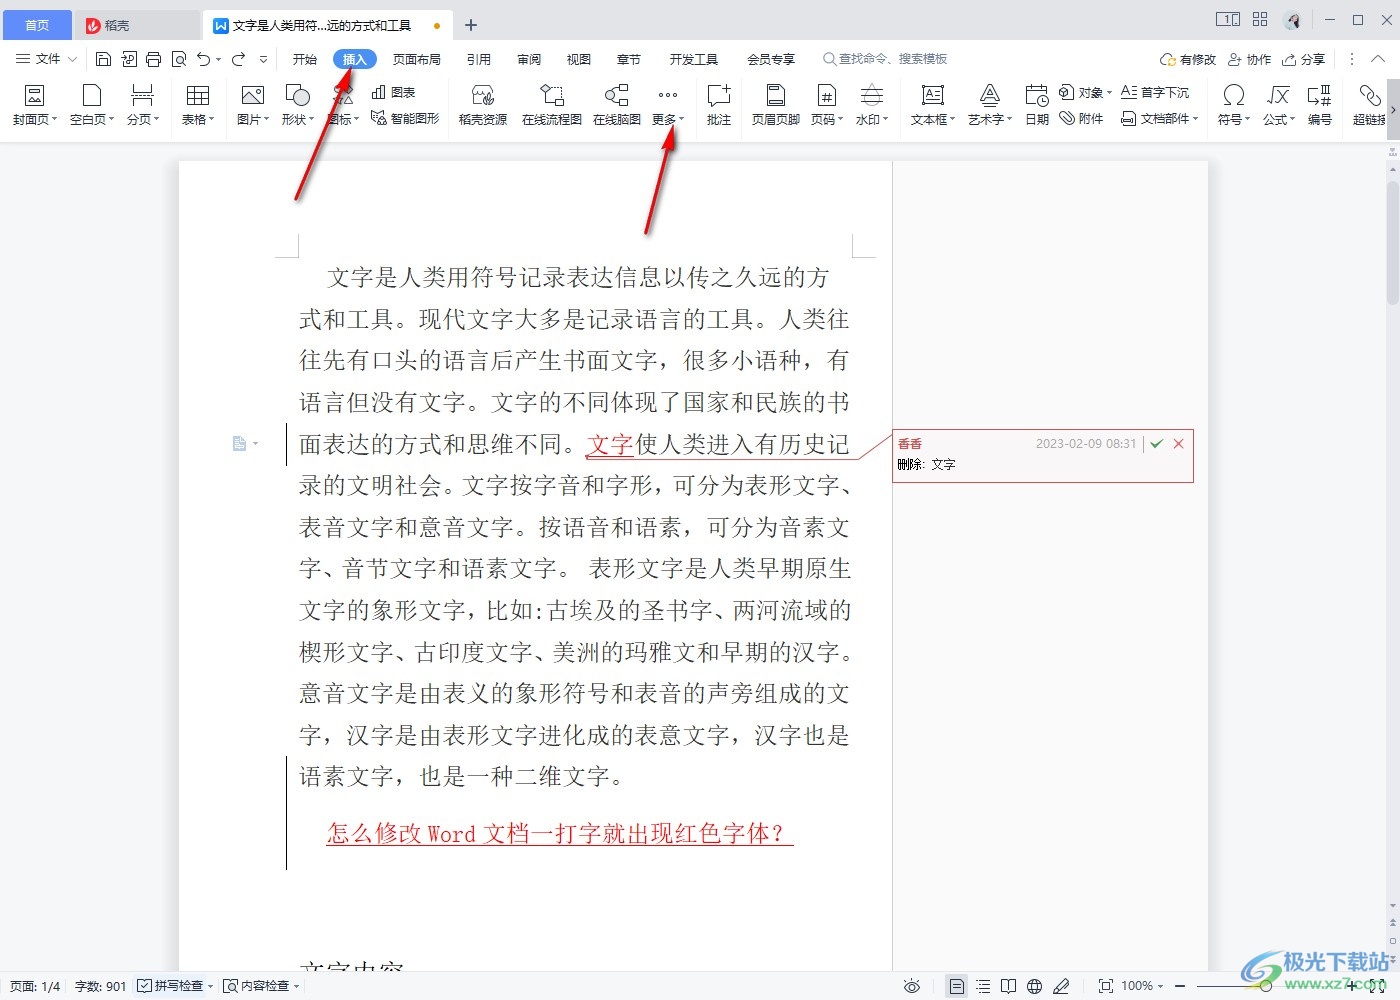Click the Print icon in quick access toolbar

tap(154, 60)
